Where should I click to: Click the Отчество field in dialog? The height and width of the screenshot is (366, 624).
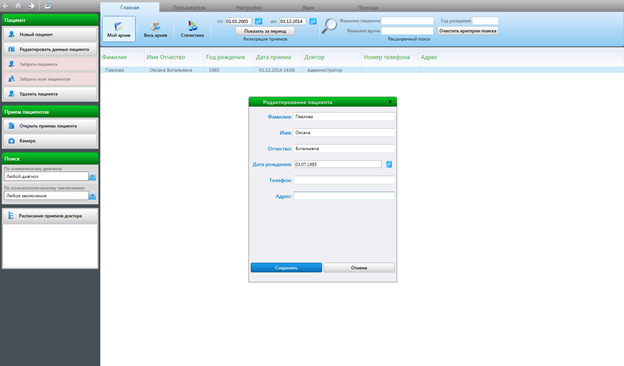(344, 148)
